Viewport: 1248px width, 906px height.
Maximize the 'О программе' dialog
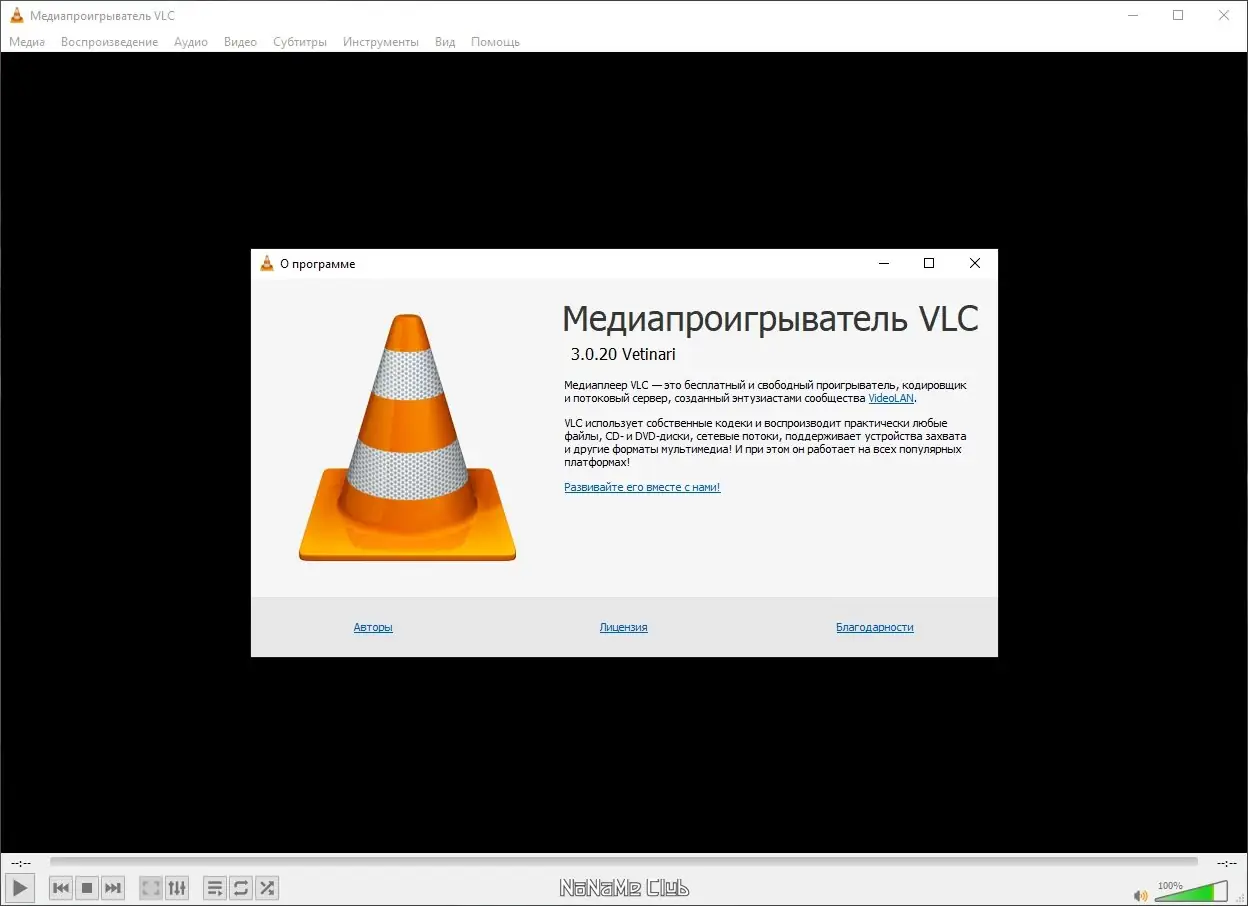pos(929,264)
